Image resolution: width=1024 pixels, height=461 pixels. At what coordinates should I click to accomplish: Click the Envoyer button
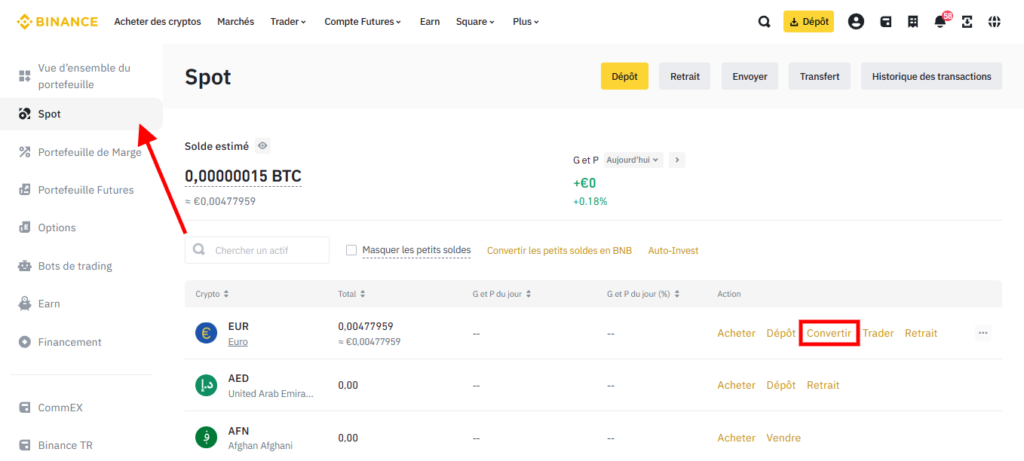pos(750,76)
